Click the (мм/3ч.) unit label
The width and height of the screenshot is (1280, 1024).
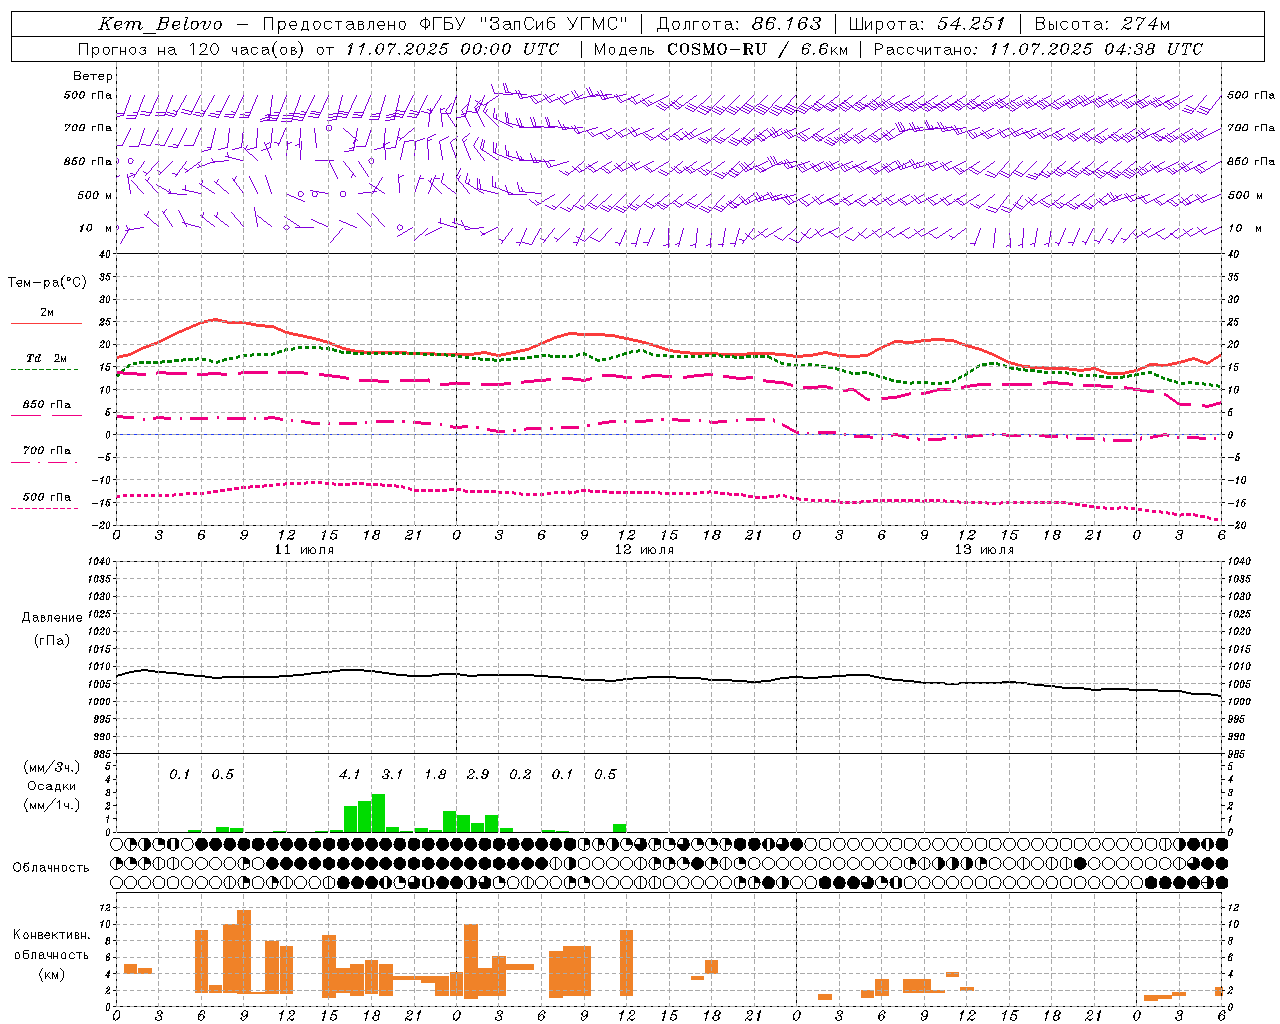coord(51,767)
